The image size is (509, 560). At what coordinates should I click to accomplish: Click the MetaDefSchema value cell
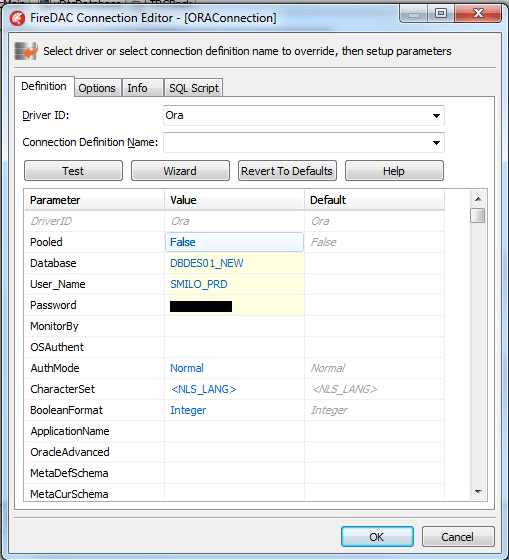tap(234, 473)
